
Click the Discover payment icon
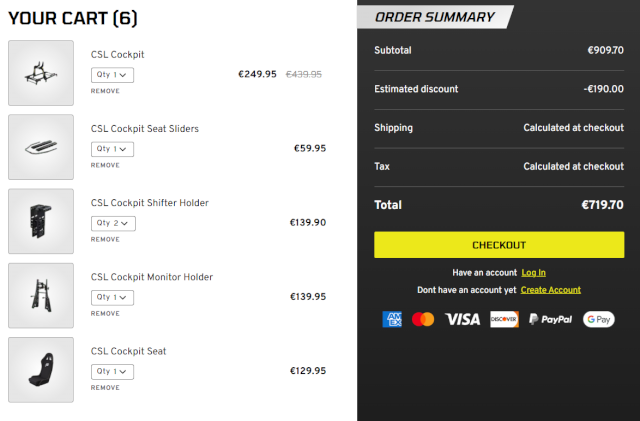pos(504,319)
